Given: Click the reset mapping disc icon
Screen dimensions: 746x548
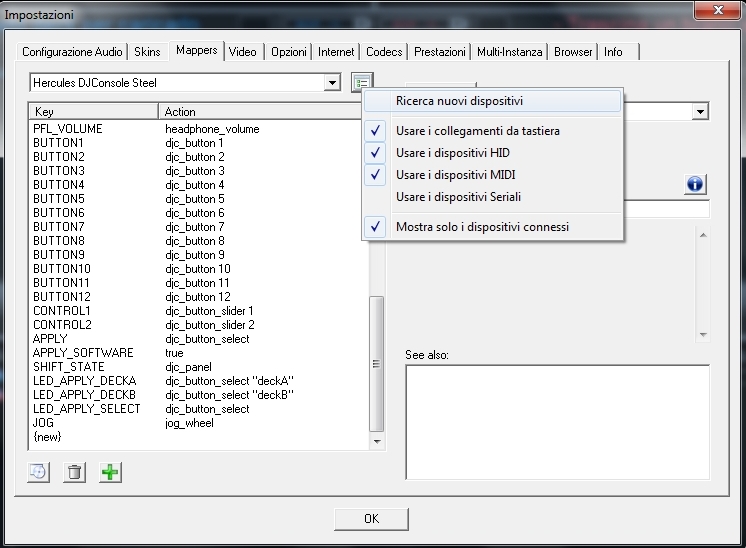Looking at the screenshot, I should click(x=39, y=472).
